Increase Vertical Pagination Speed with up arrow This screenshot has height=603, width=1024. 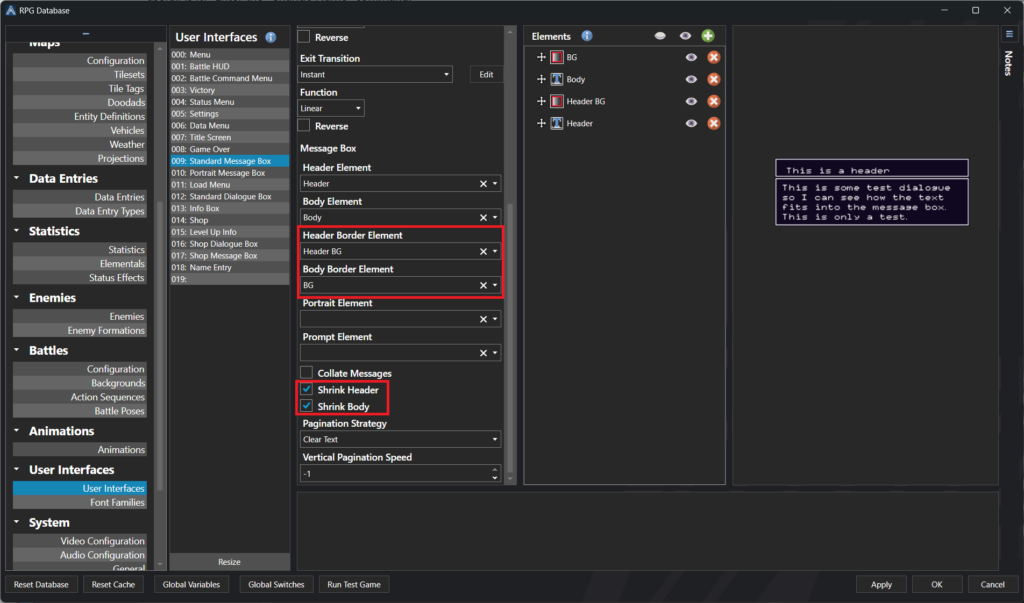494,469
